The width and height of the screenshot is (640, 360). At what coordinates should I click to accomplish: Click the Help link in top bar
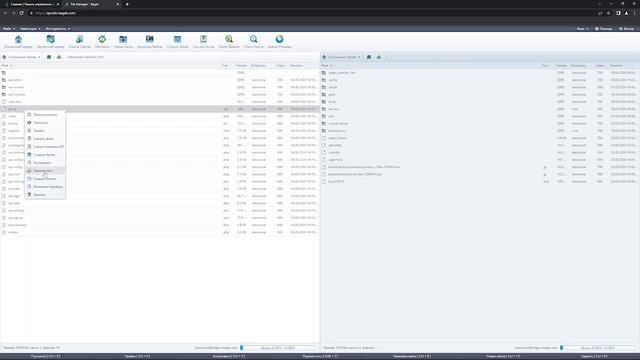click(604, 29)
